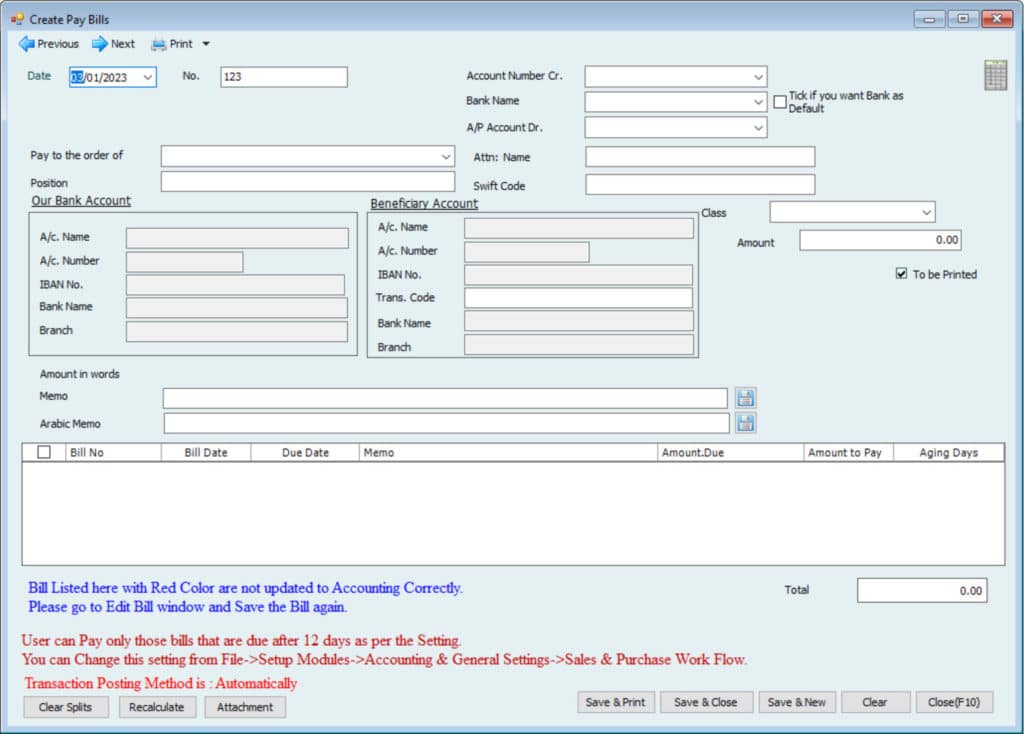Viewport: 1024px width, 734px height.
Task: Click the Memo text field
Action: (x=445, y=398)
